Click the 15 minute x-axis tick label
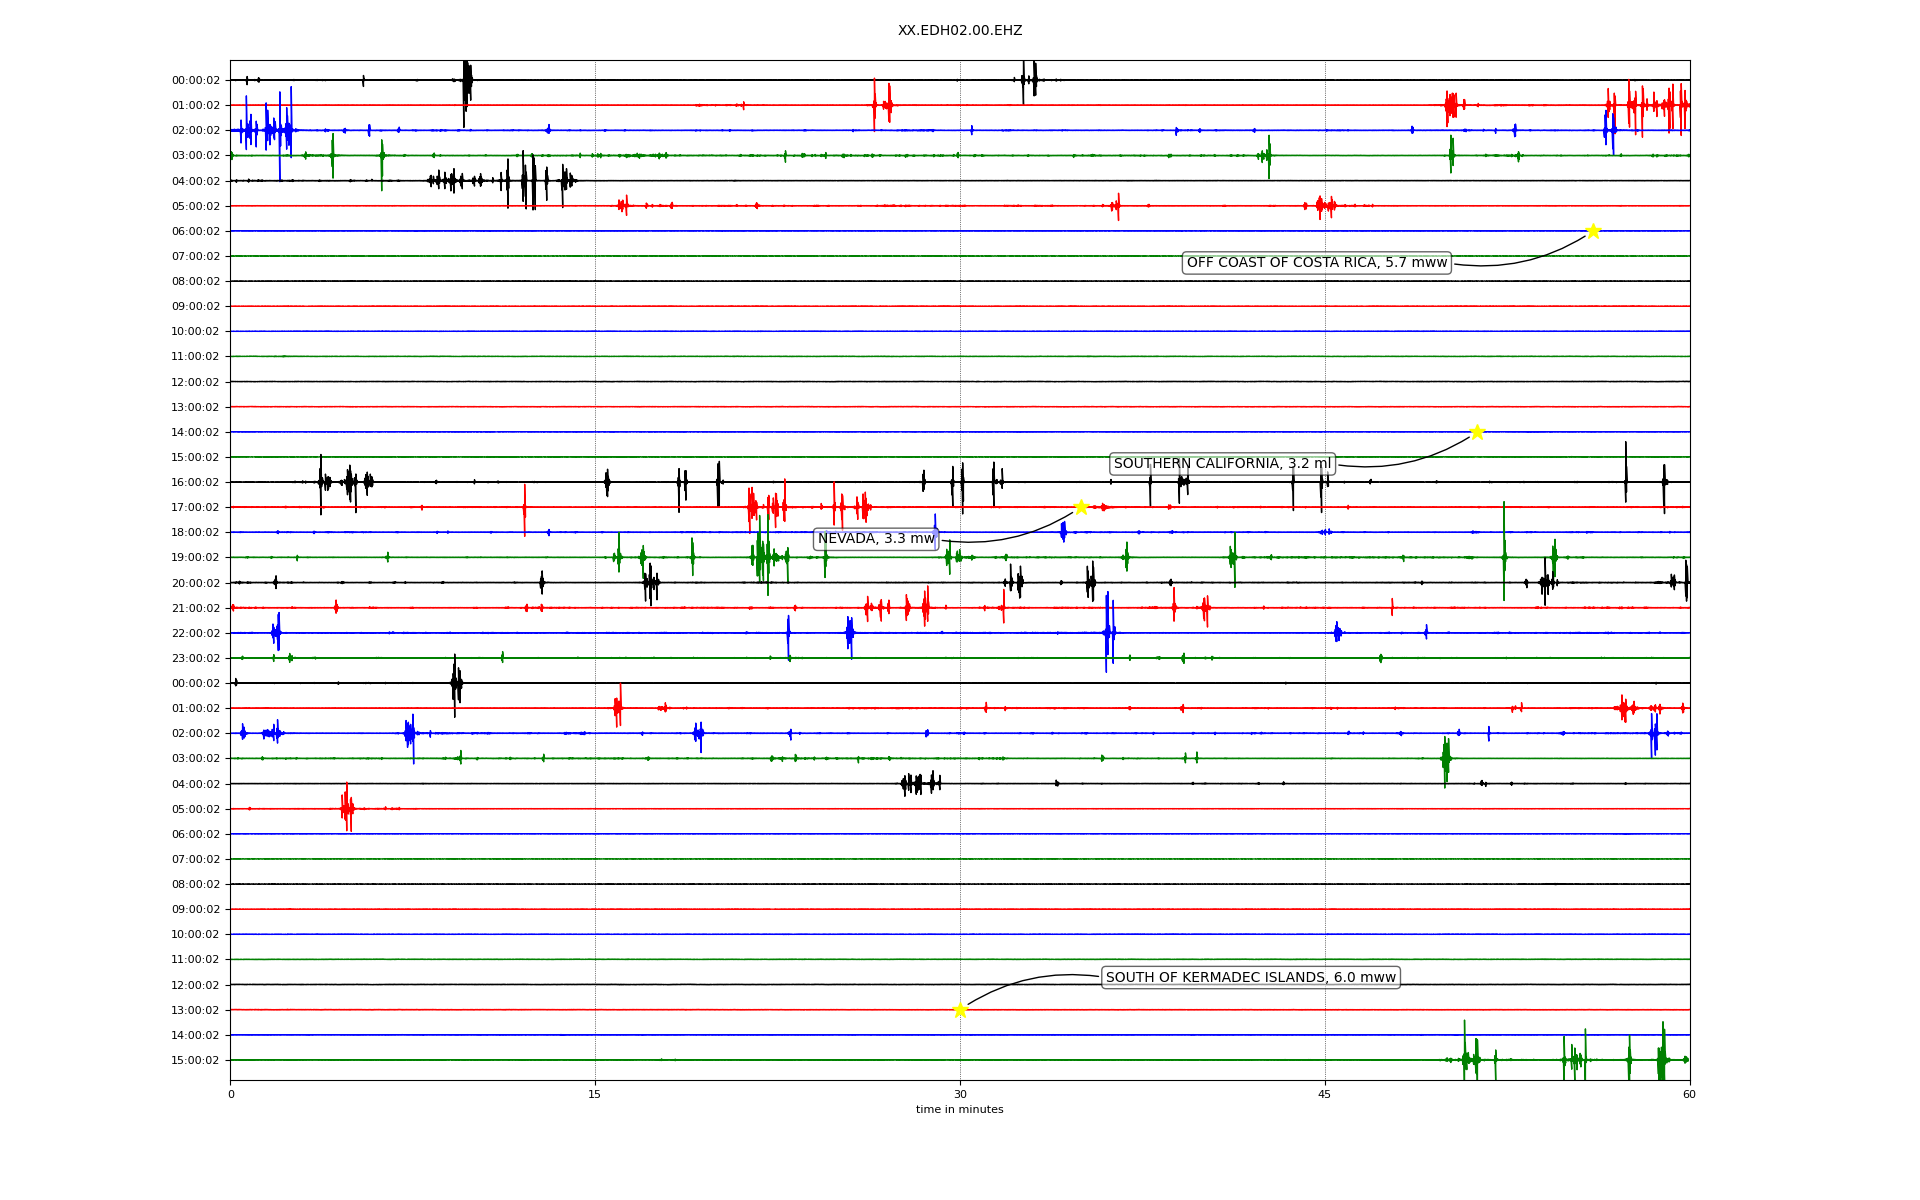This screenshot has width=1920, height=1200. (x=595, y=1094)
